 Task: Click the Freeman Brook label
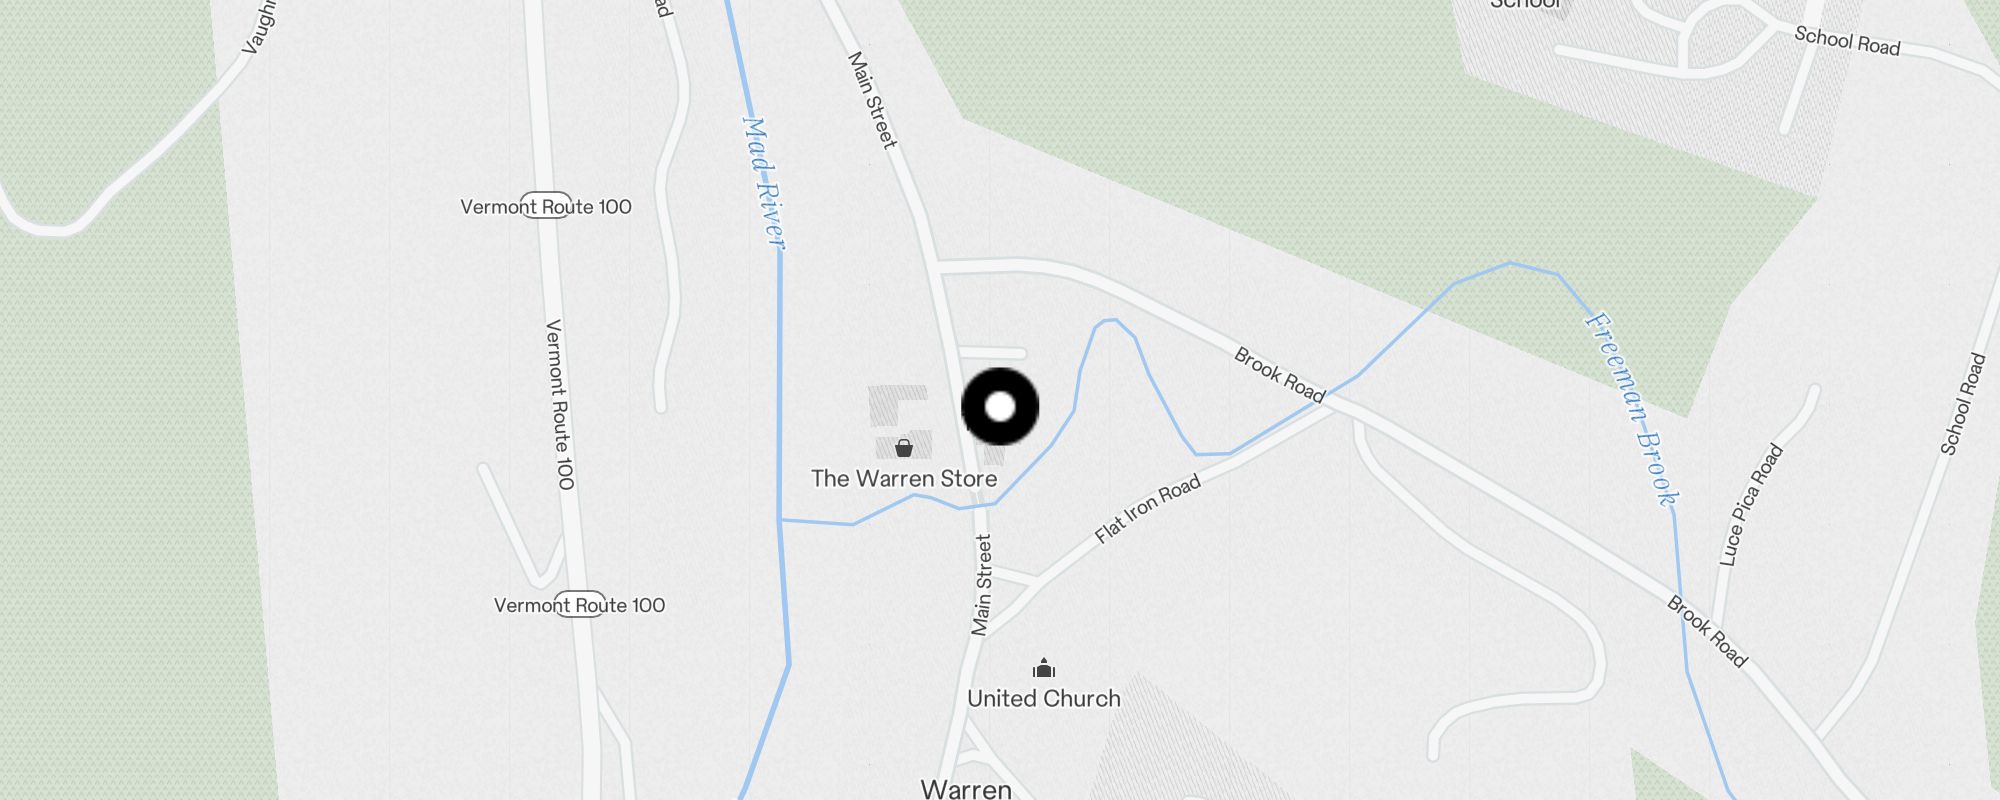coord(1632,410)
